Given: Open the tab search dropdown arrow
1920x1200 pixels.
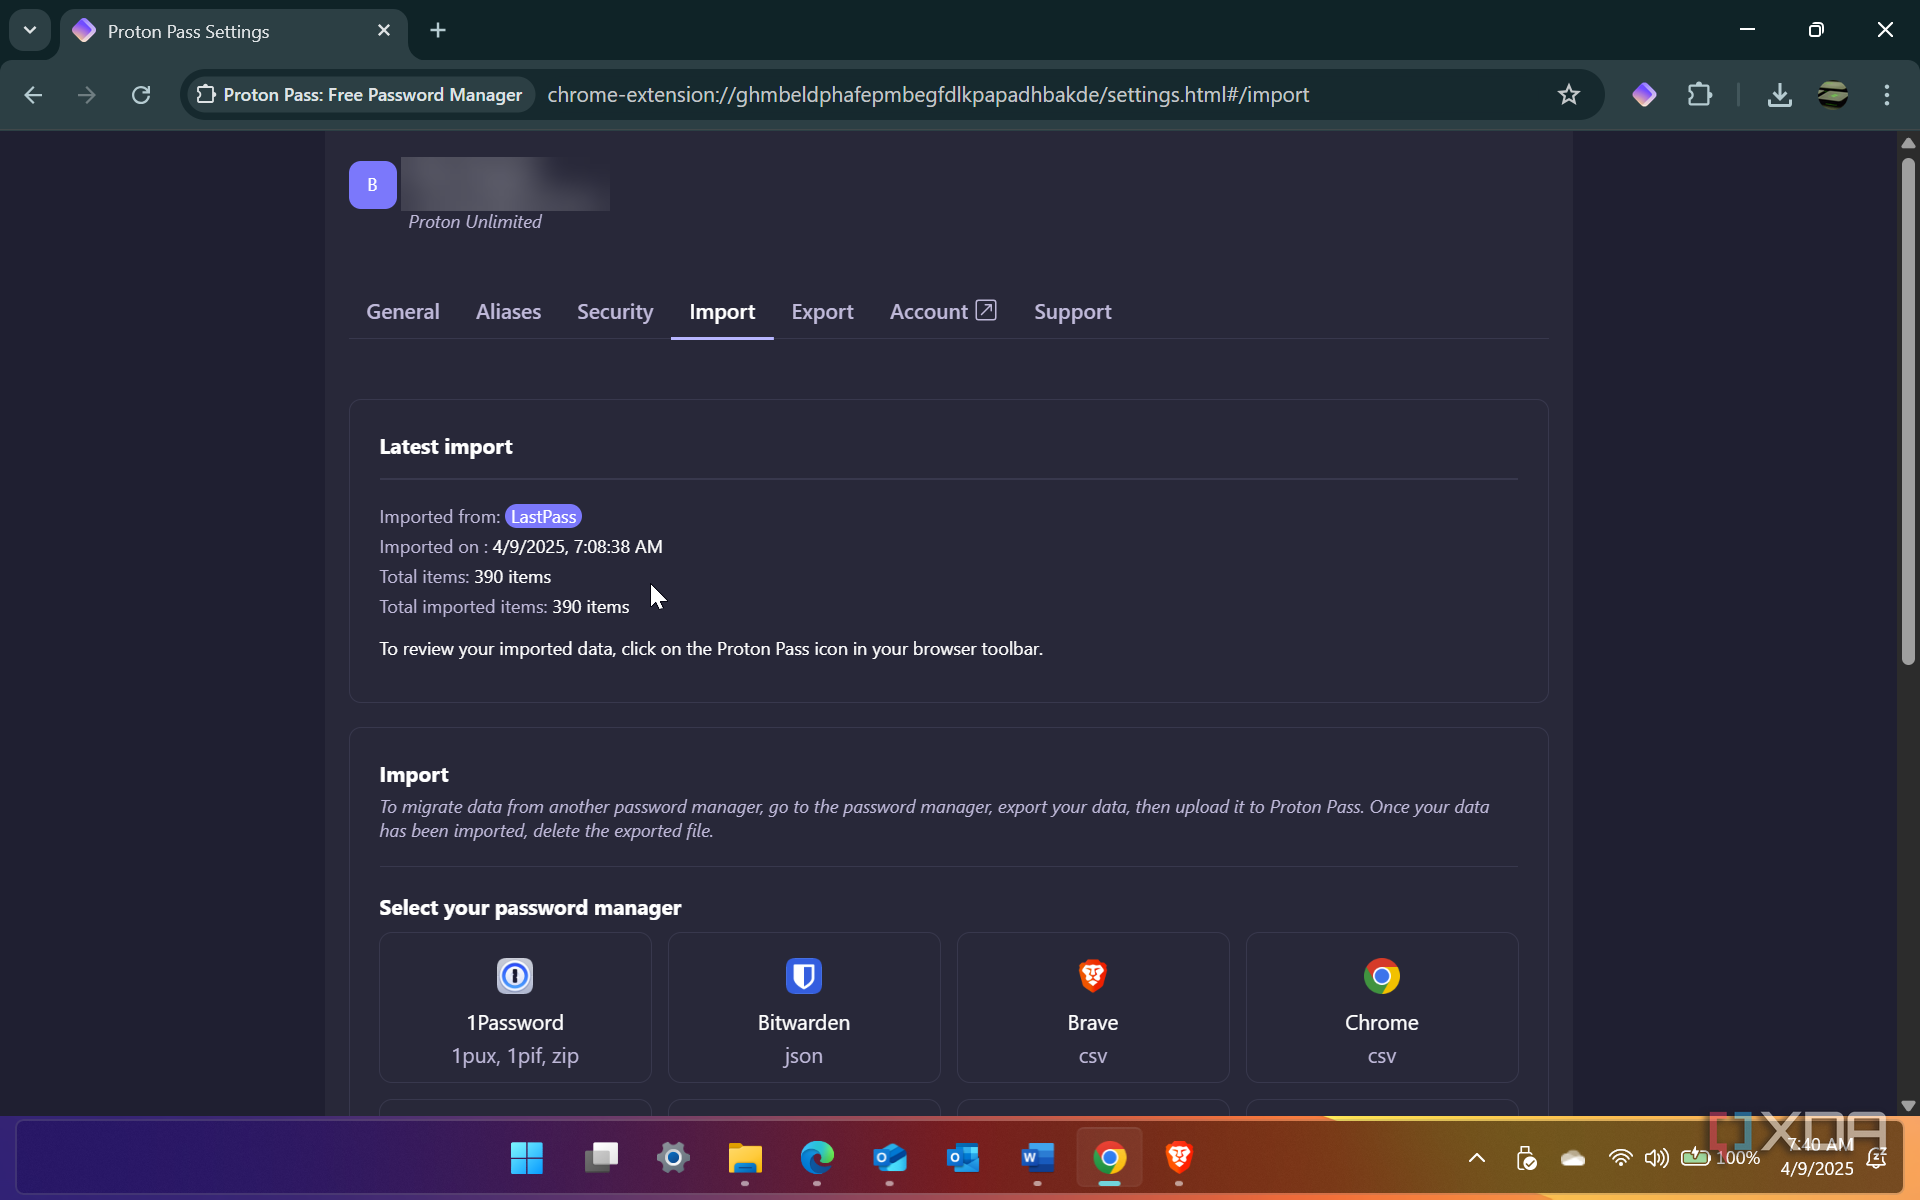Looking at the screenshot, I should [x=30, y=30].
